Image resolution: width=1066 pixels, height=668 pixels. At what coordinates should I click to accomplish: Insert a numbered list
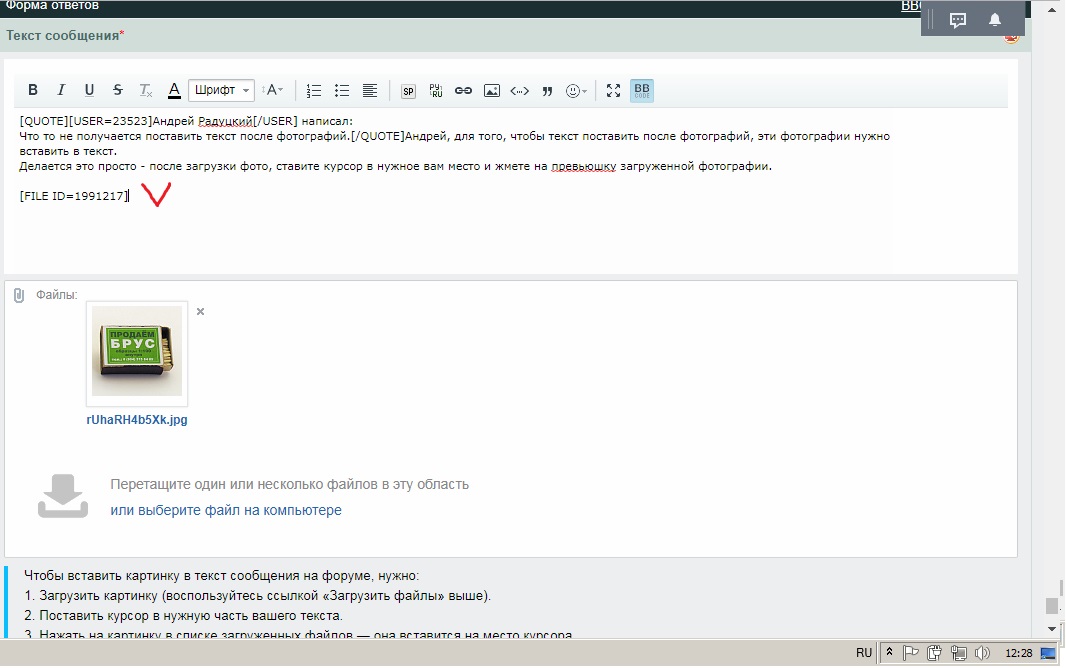pos(314,90)
